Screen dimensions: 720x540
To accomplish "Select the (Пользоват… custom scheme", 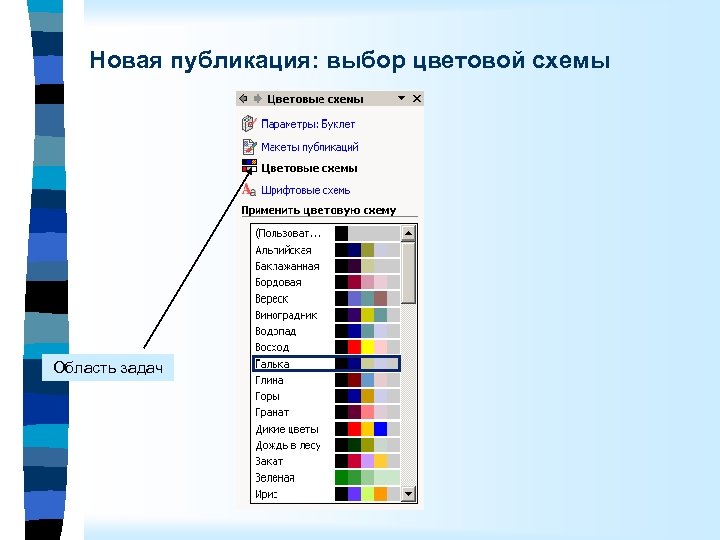I will pos(326,234).
